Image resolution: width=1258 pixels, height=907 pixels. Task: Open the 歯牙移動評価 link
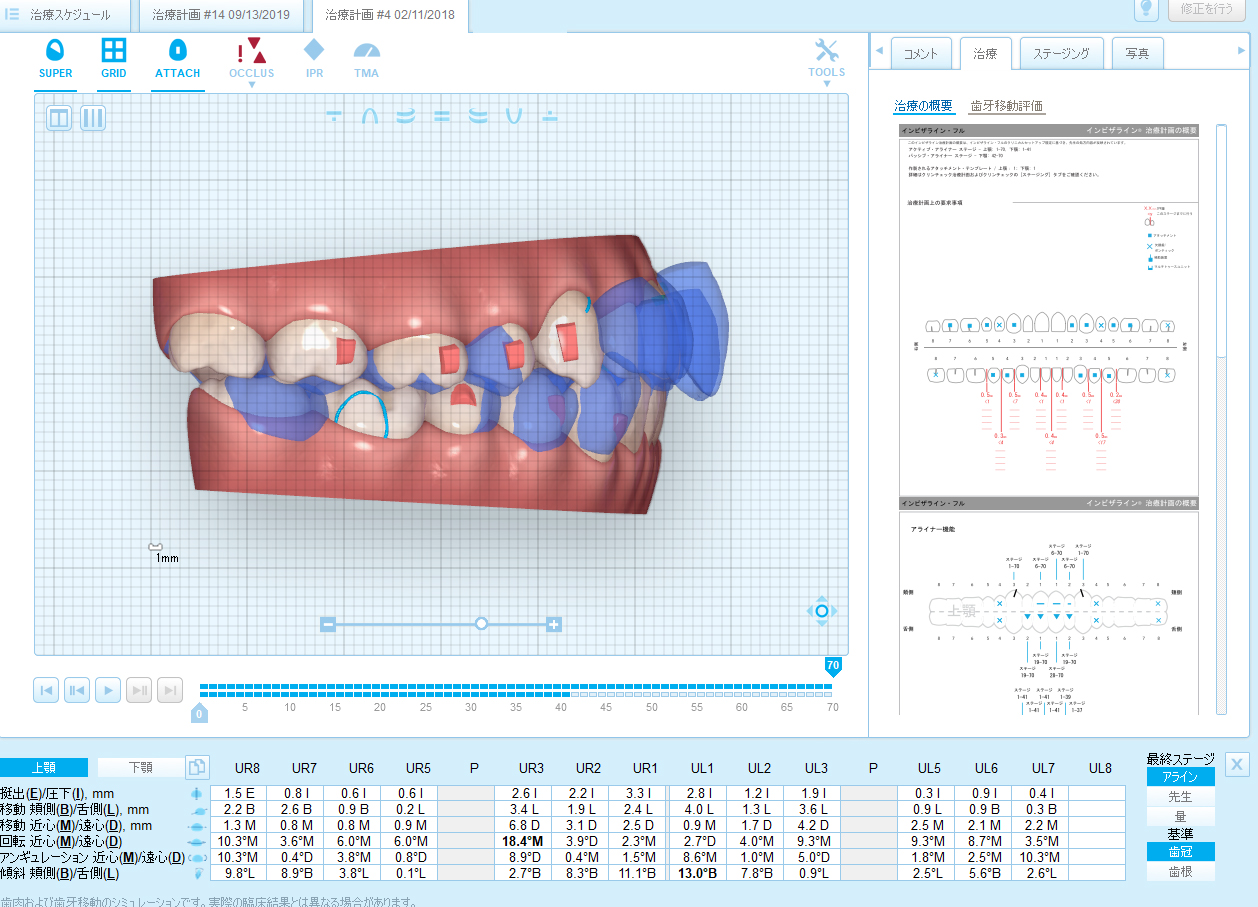click(1006, 106)
